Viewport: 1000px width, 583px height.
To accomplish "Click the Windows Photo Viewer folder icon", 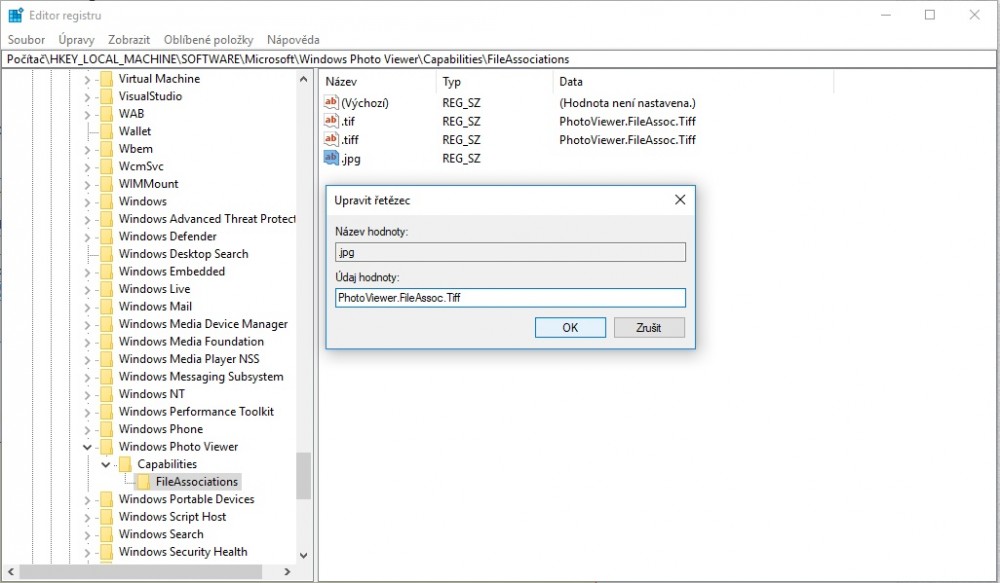I will pos(106,447).
